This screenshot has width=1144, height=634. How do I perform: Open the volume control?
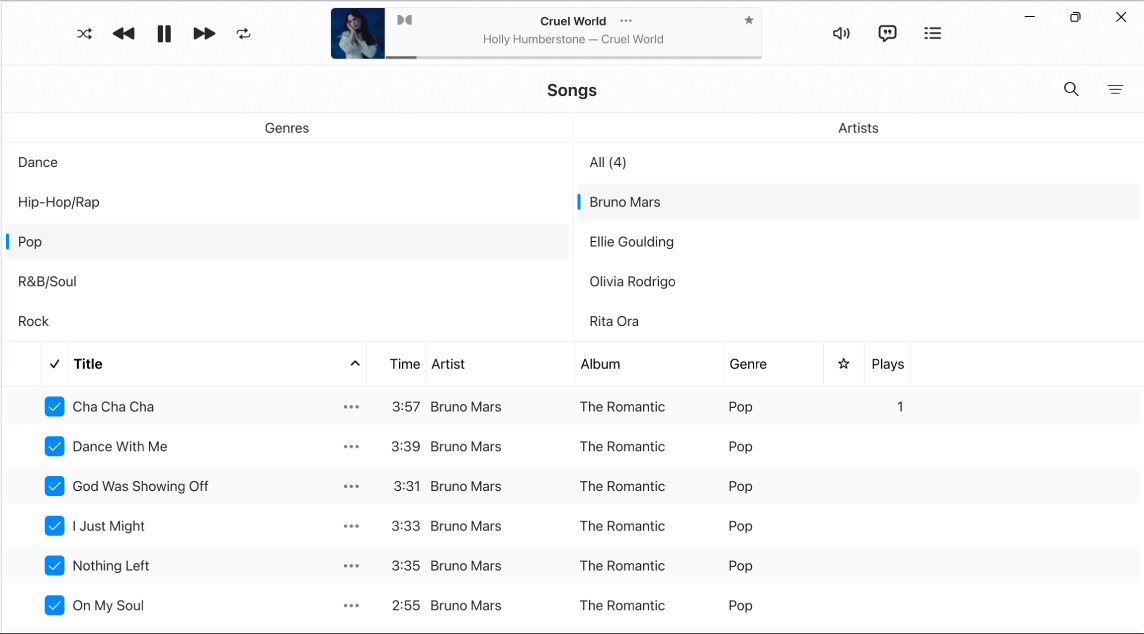[x=841, y=33]
